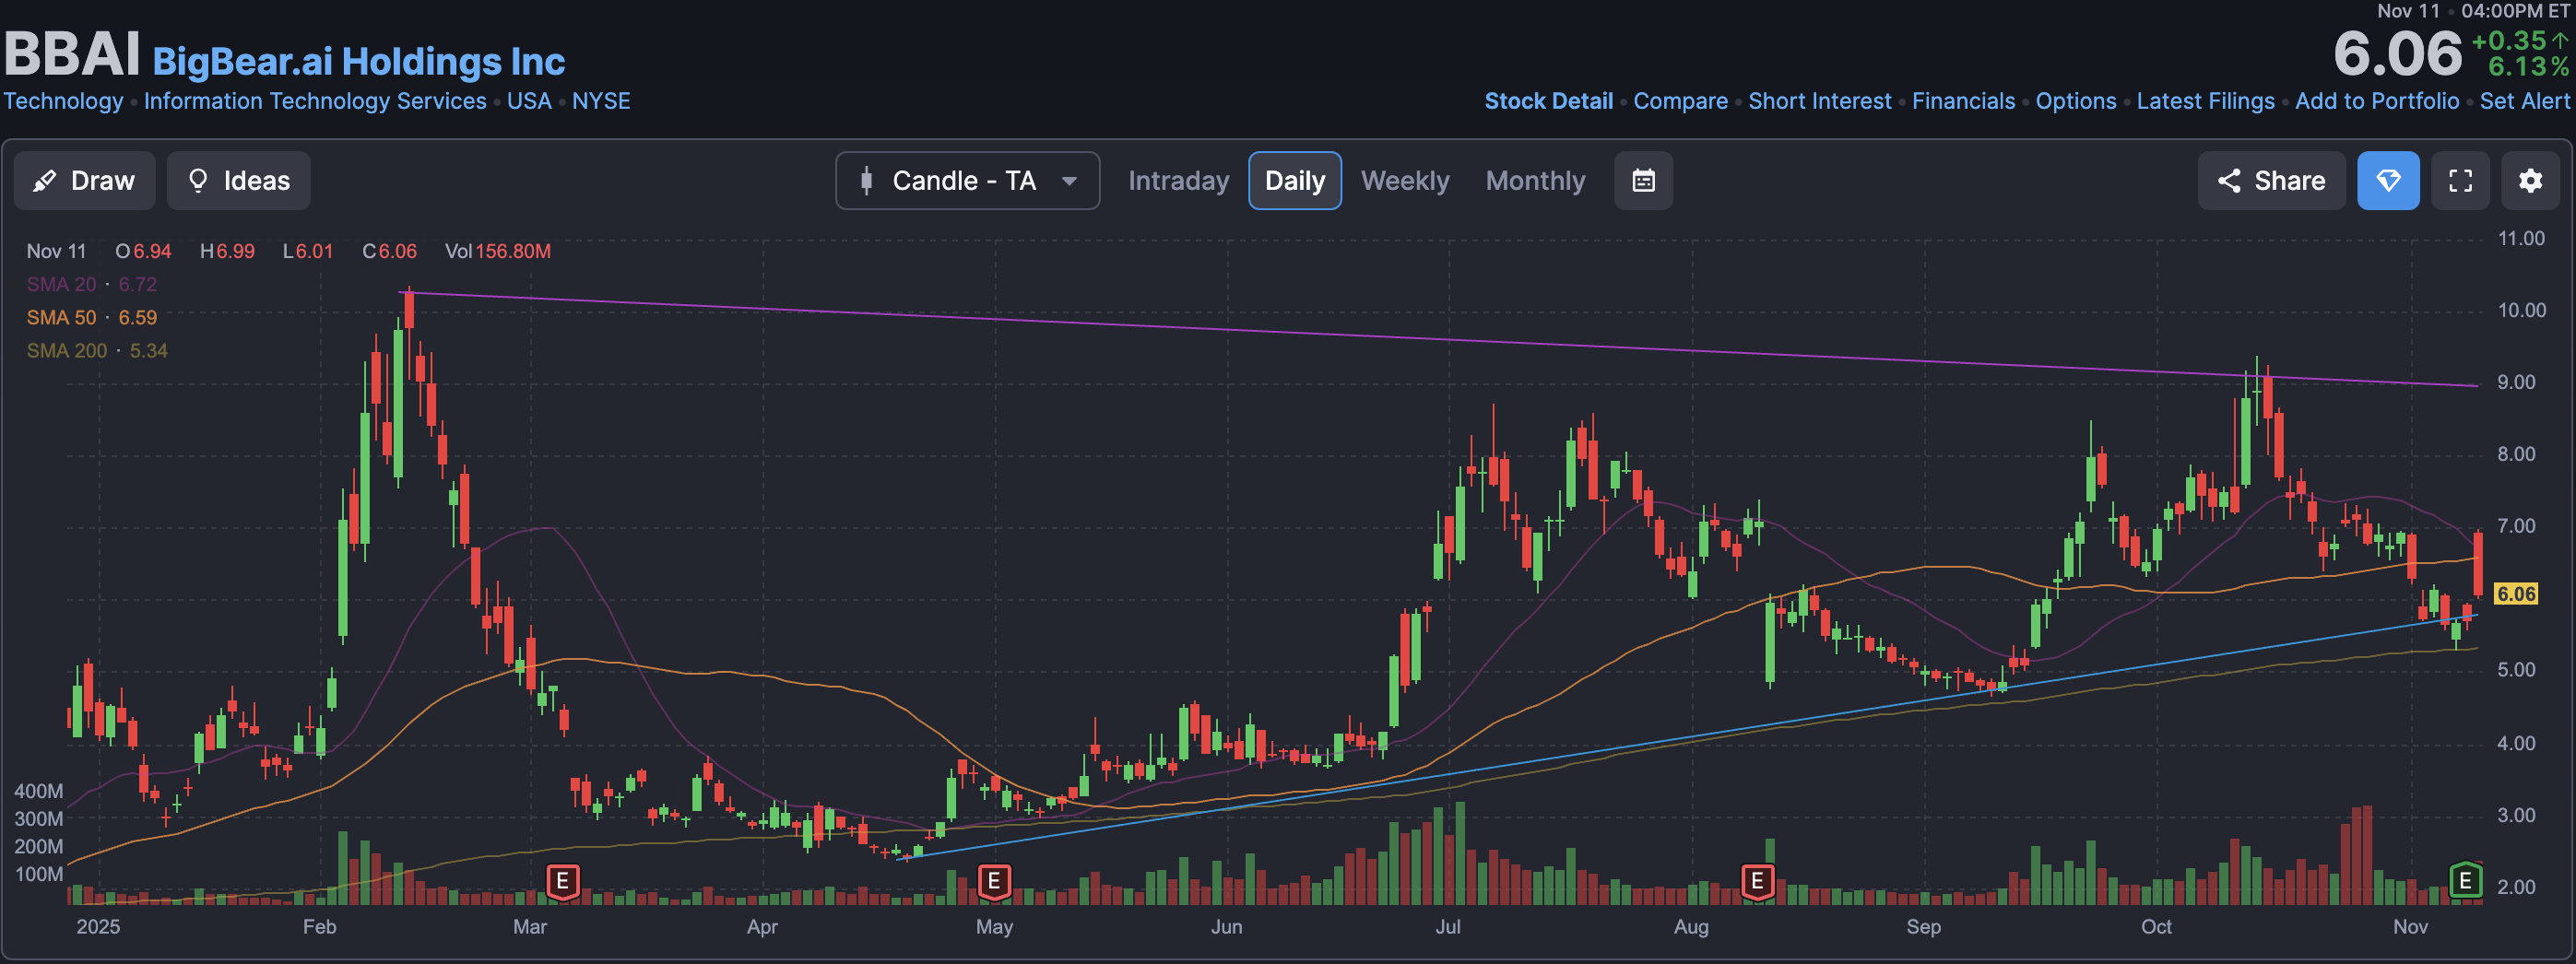Switch to Intraday timeframe
This screenshot has width=2576, height=964.
[1178, 181]
